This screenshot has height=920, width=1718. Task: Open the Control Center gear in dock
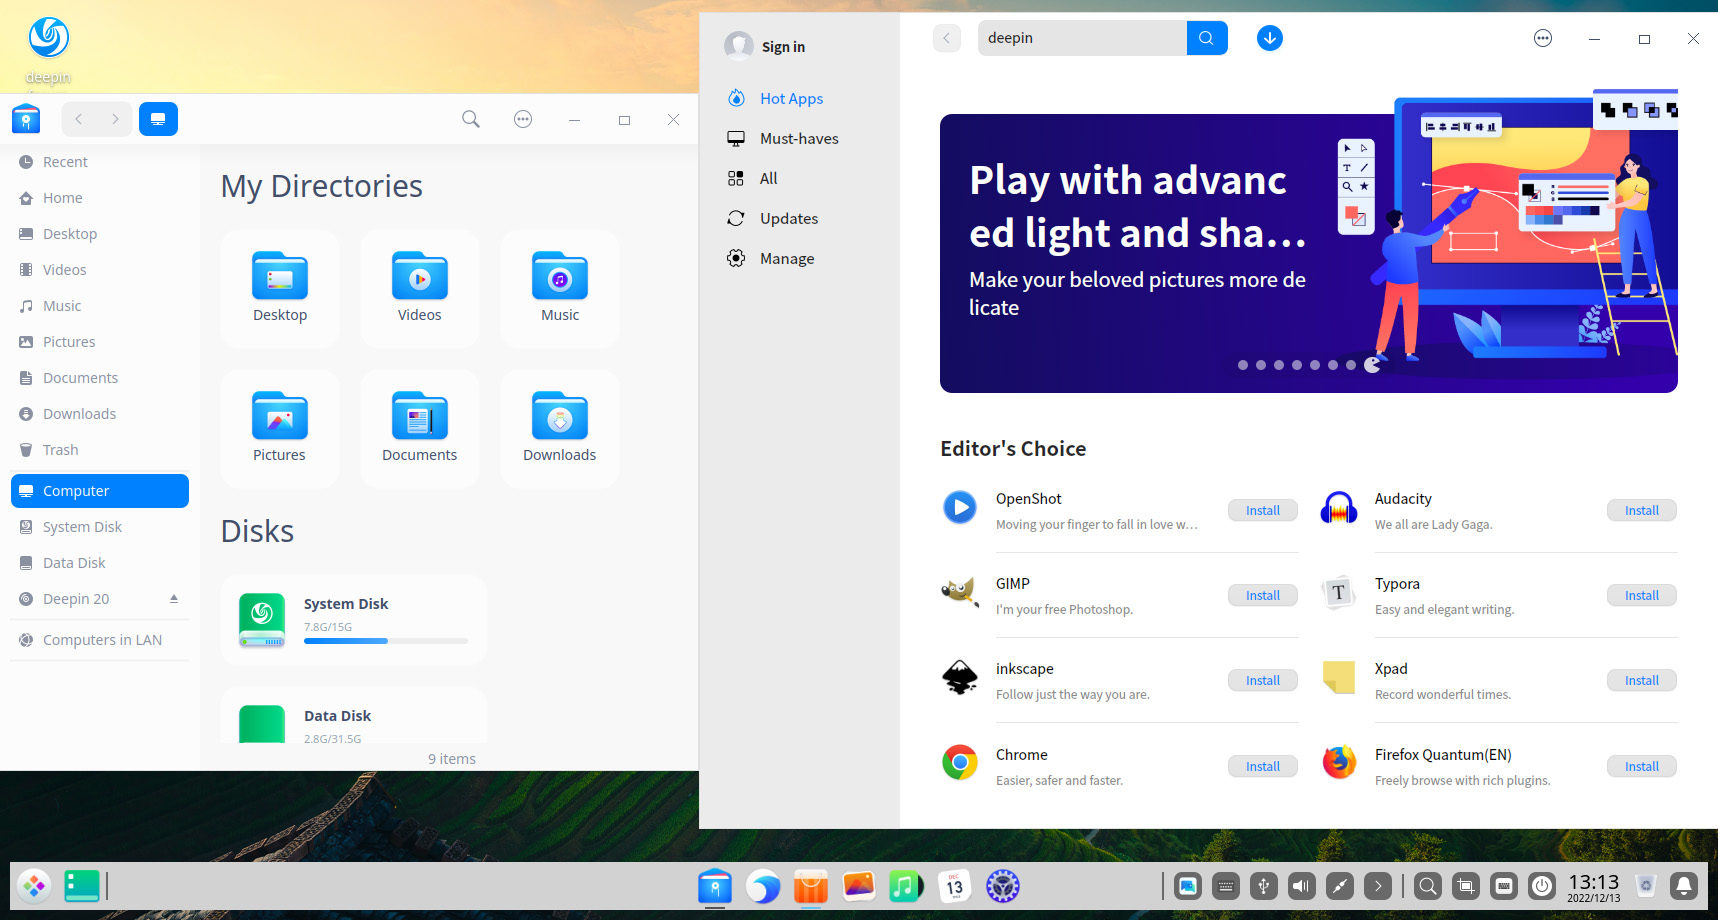pyautogui.click(x=1003, y=886)
